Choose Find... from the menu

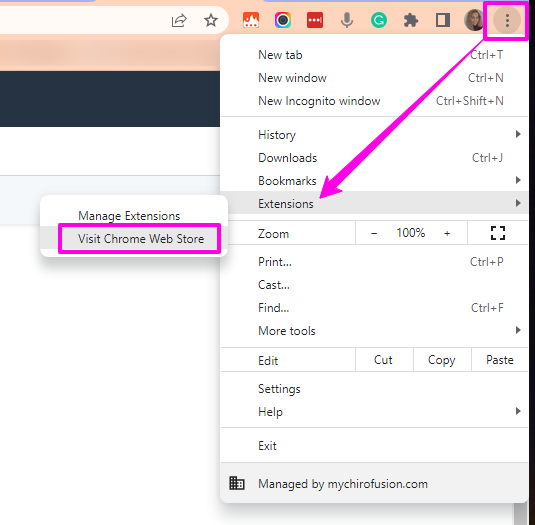pos(374,308)
